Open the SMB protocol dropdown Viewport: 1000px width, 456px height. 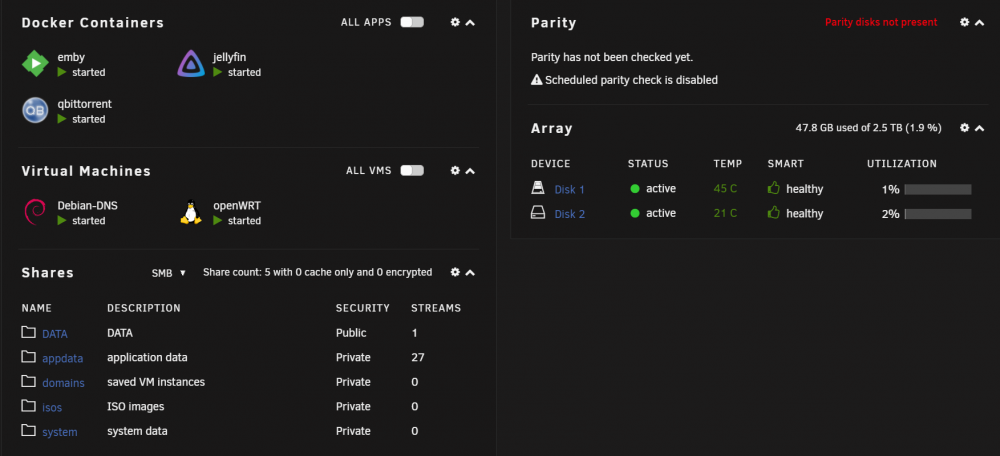[x=168, y=273]
